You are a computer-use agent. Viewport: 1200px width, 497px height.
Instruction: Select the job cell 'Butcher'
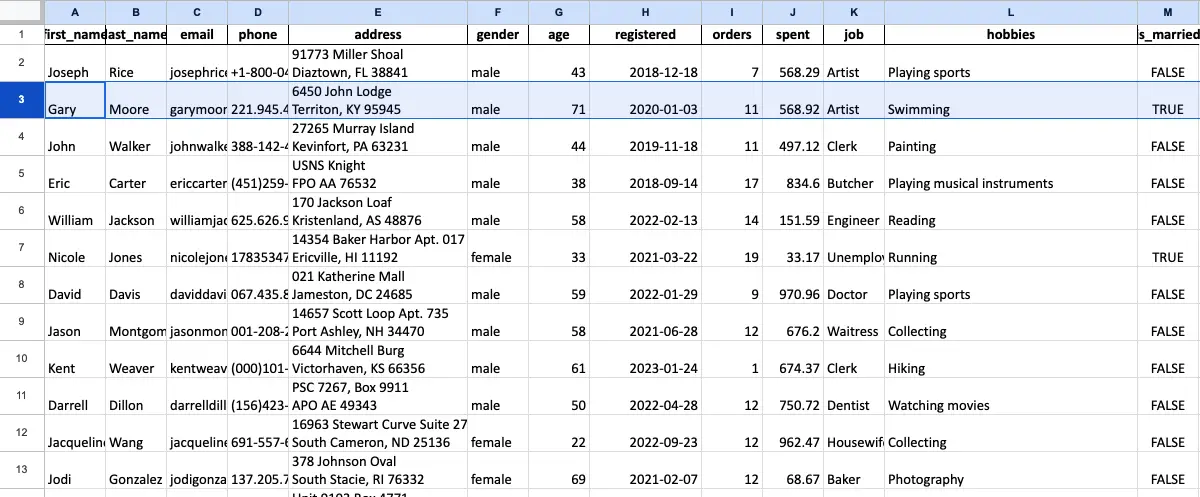[854, 174]
